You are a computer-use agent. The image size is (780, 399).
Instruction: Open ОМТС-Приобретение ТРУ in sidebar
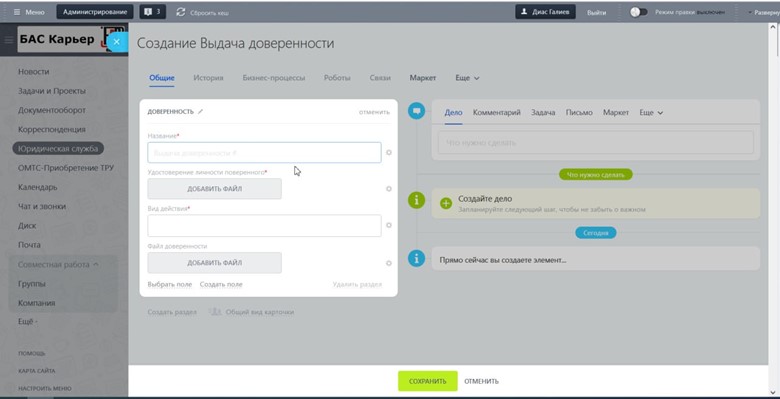point(66,168)
